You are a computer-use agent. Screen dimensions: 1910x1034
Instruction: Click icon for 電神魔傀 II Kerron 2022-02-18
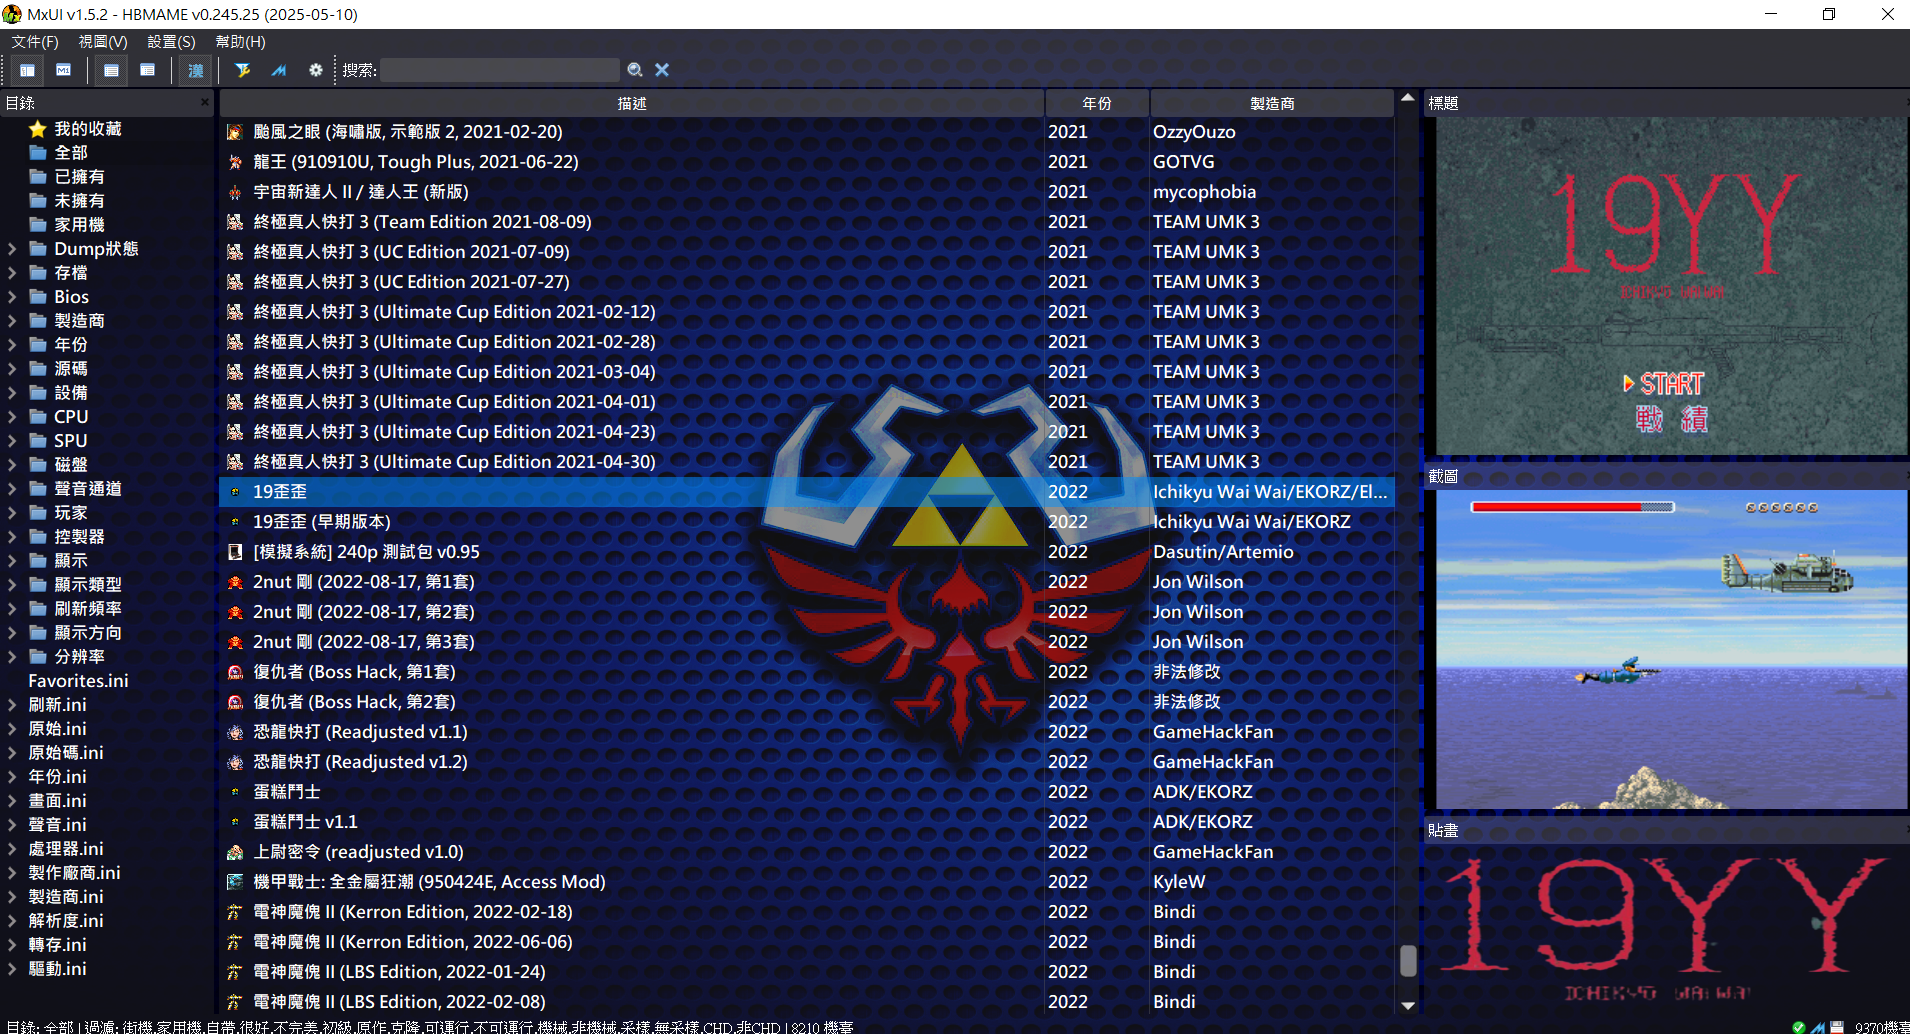click(x=235, y=912)
